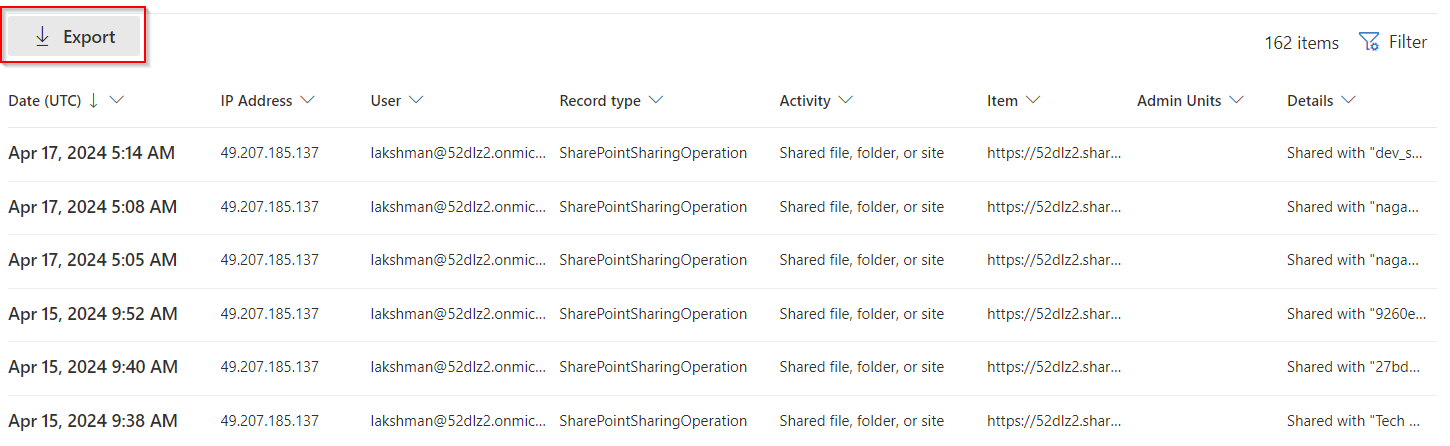This screenshot has height=446, width=1450.
Task: Click the 162 items count label
Action: pyautogui.click(x=1301, y=43)
